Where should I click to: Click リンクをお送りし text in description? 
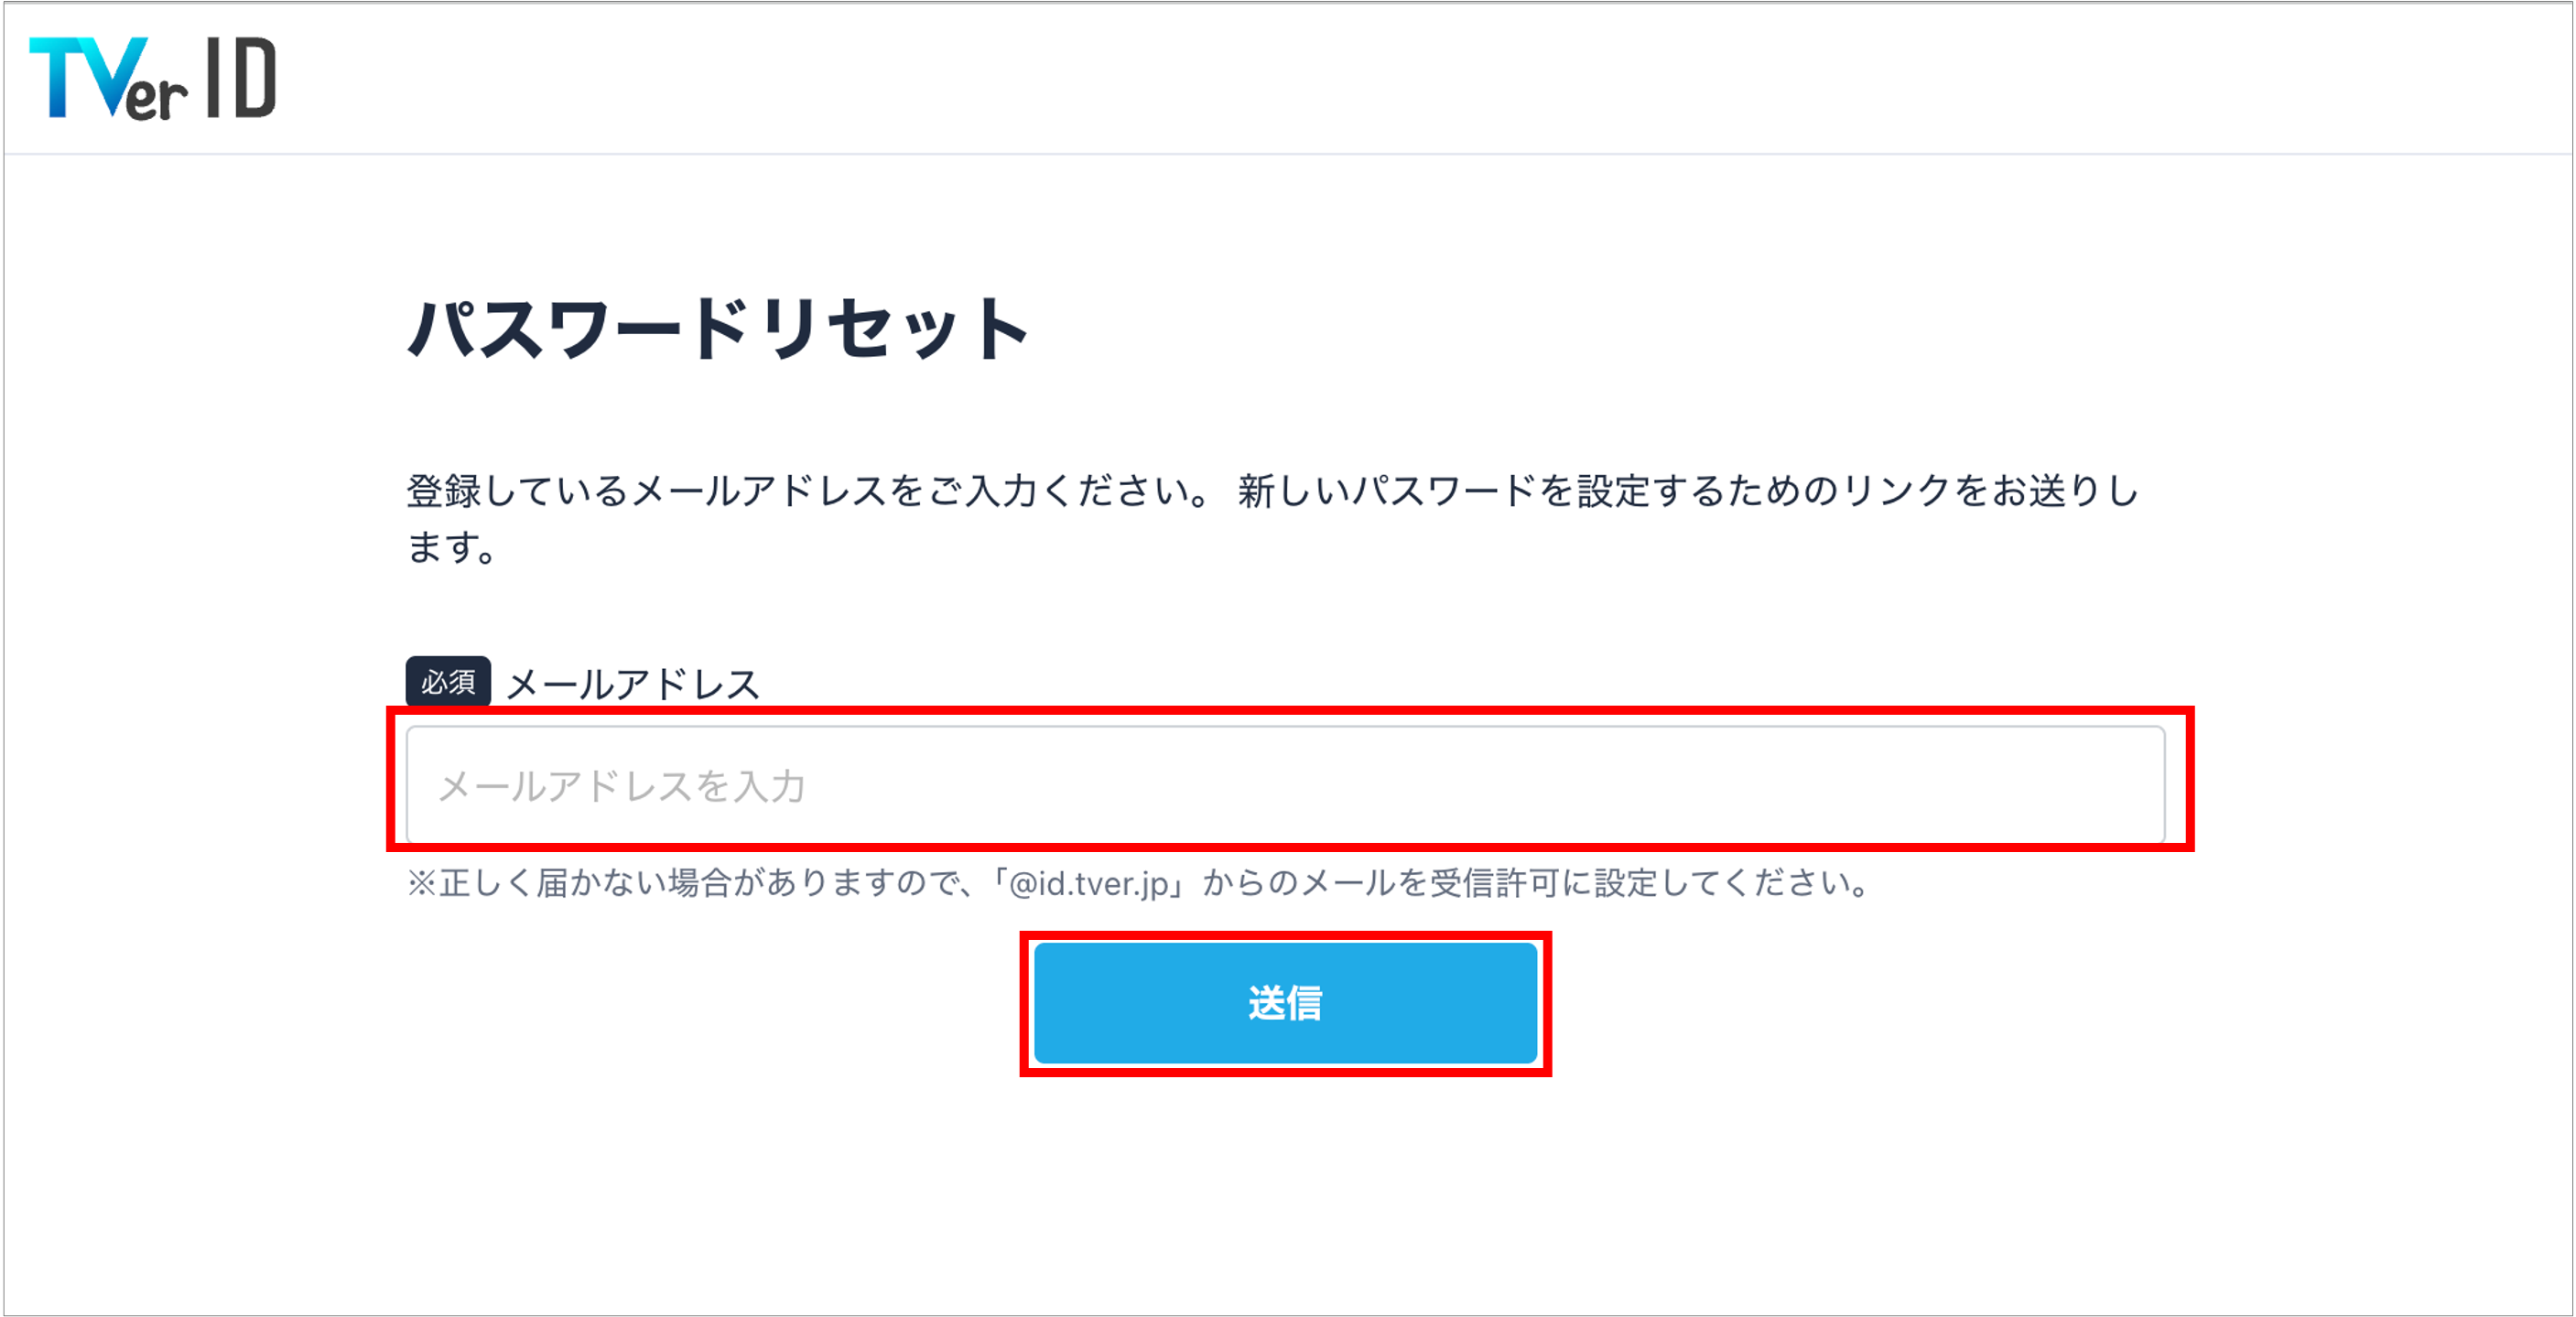coord(1991,491)
